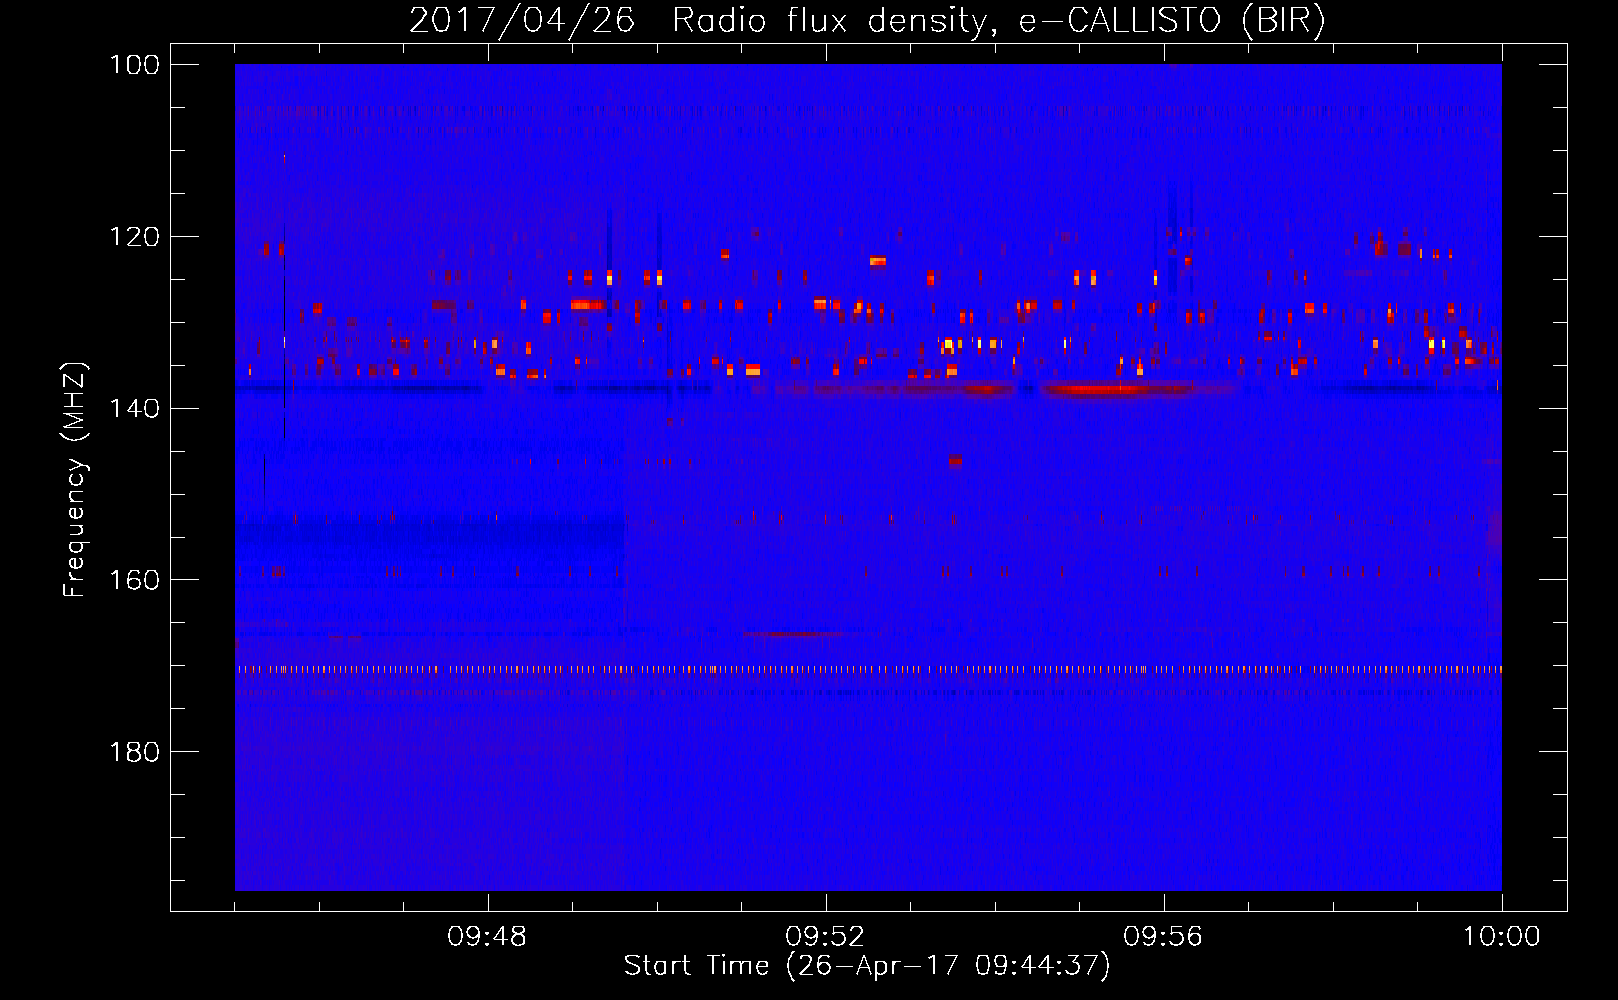The image size is (1618, 1000).
Task: Click the 120 frequency tick label
Action: pos(135,237)
